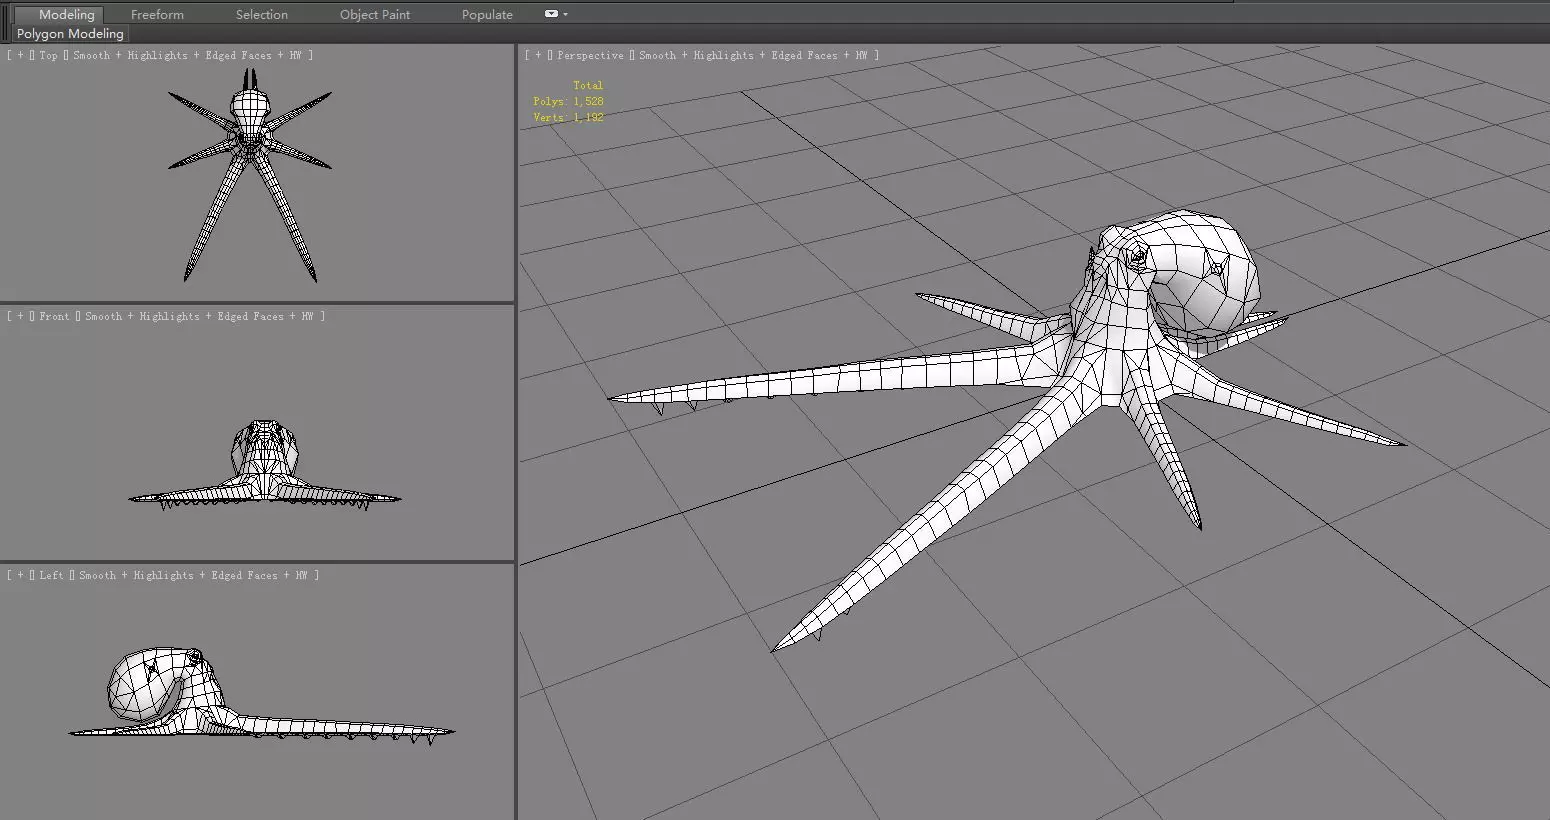The height and width of the screenshot is (820, 1550).
Task: Click the Top viewport view label
Action: pyautogui.click(x=48, y=56)
